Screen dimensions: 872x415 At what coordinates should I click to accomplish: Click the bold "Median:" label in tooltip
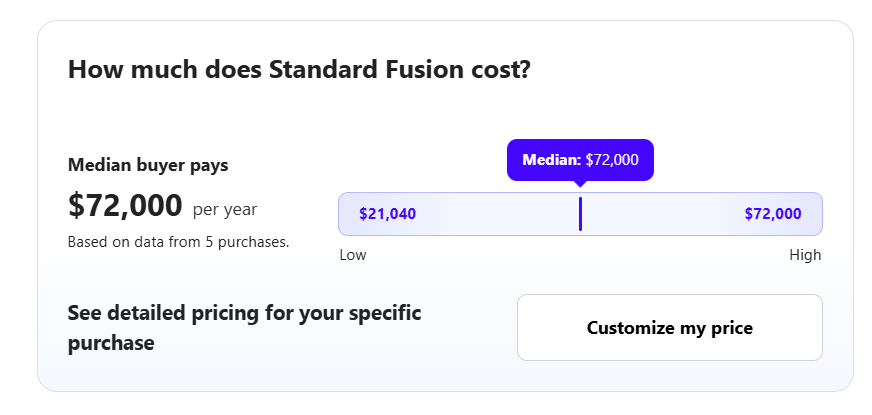point(551,160)
